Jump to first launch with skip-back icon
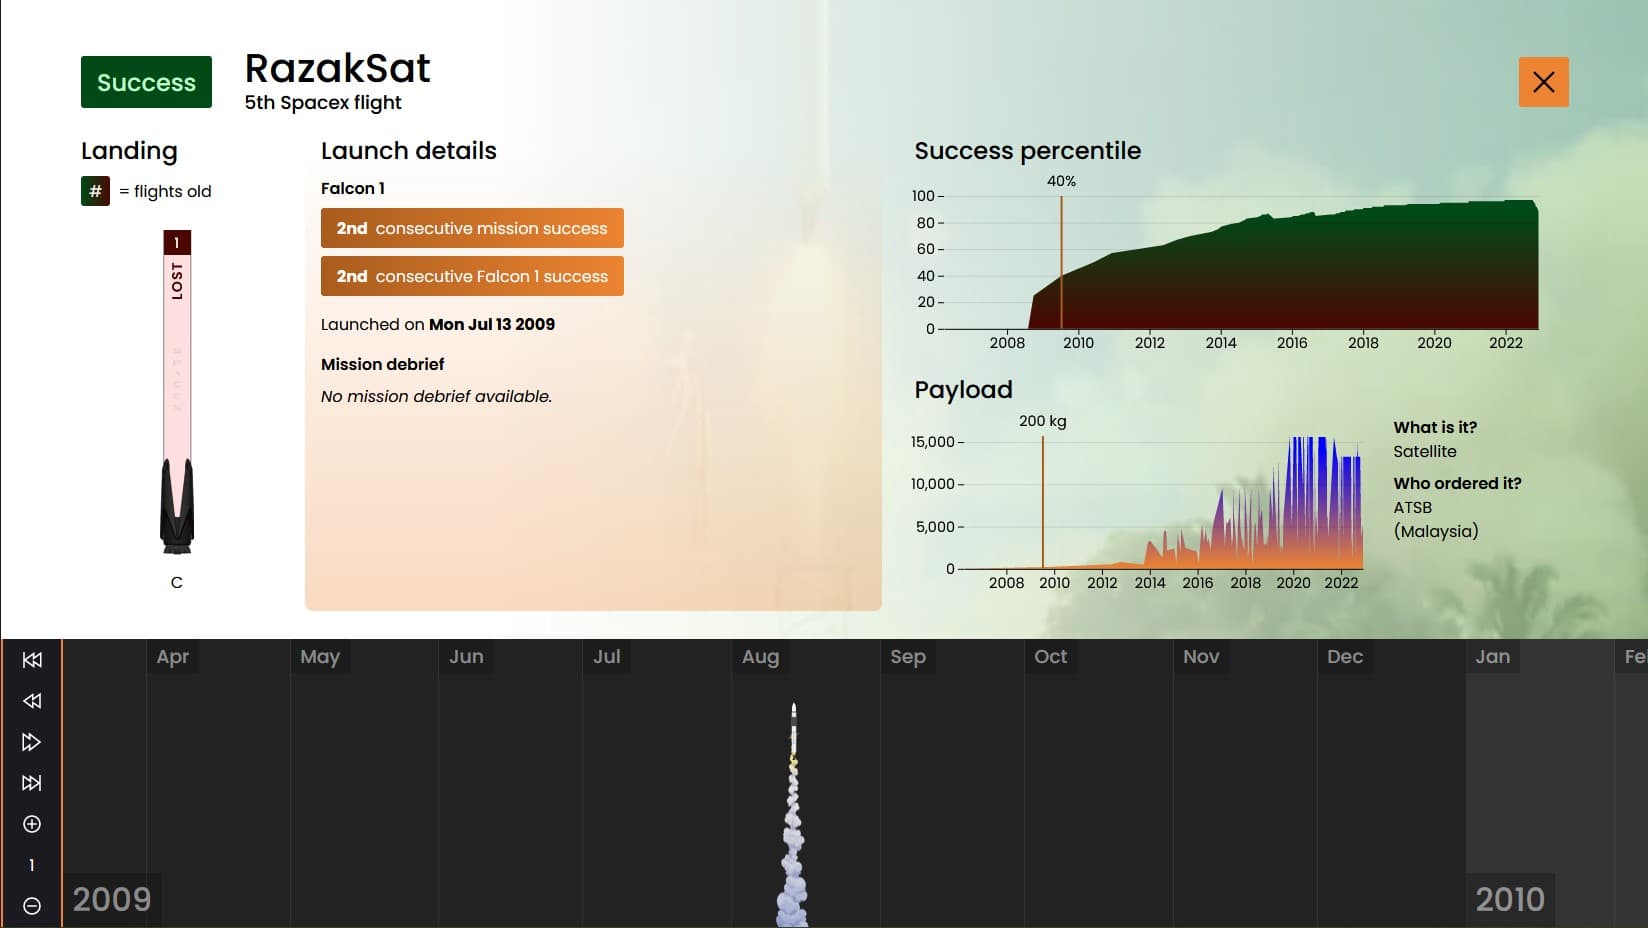Viewport: 1648px width, 928px height. pos(32,660)
